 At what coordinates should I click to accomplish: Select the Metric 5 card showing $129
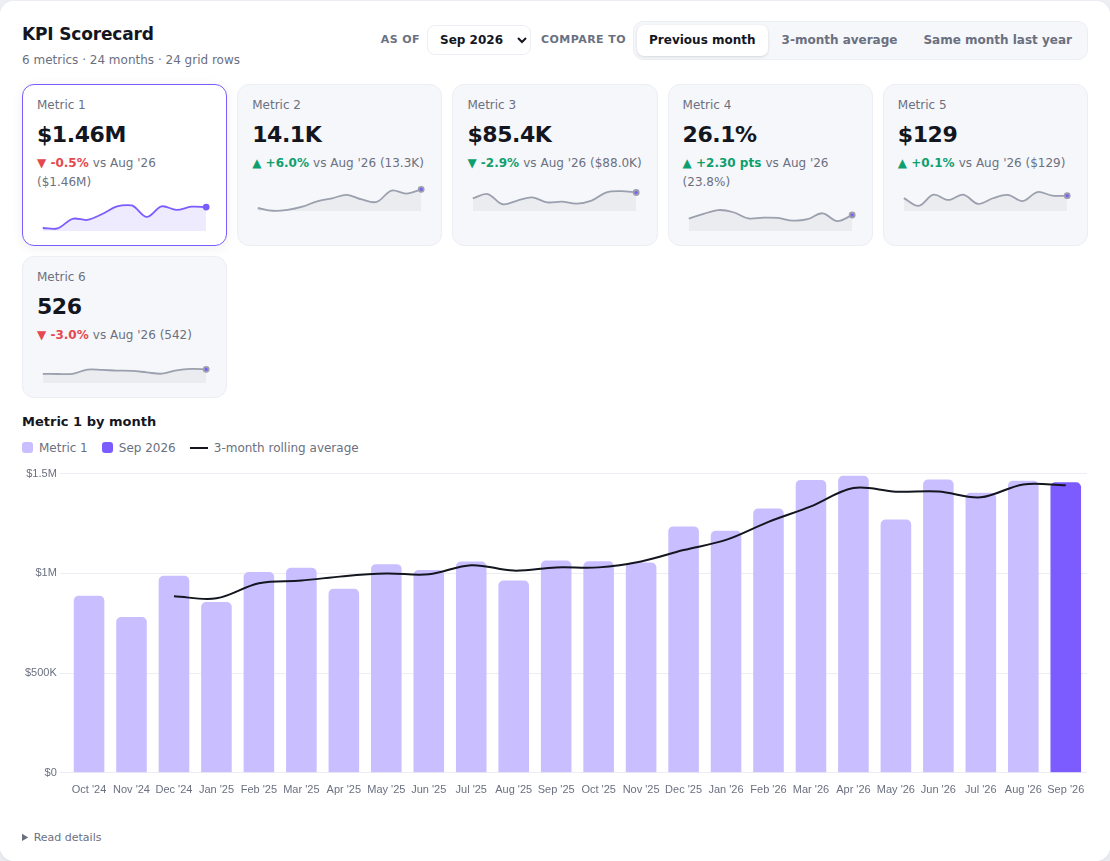point(985,165)
